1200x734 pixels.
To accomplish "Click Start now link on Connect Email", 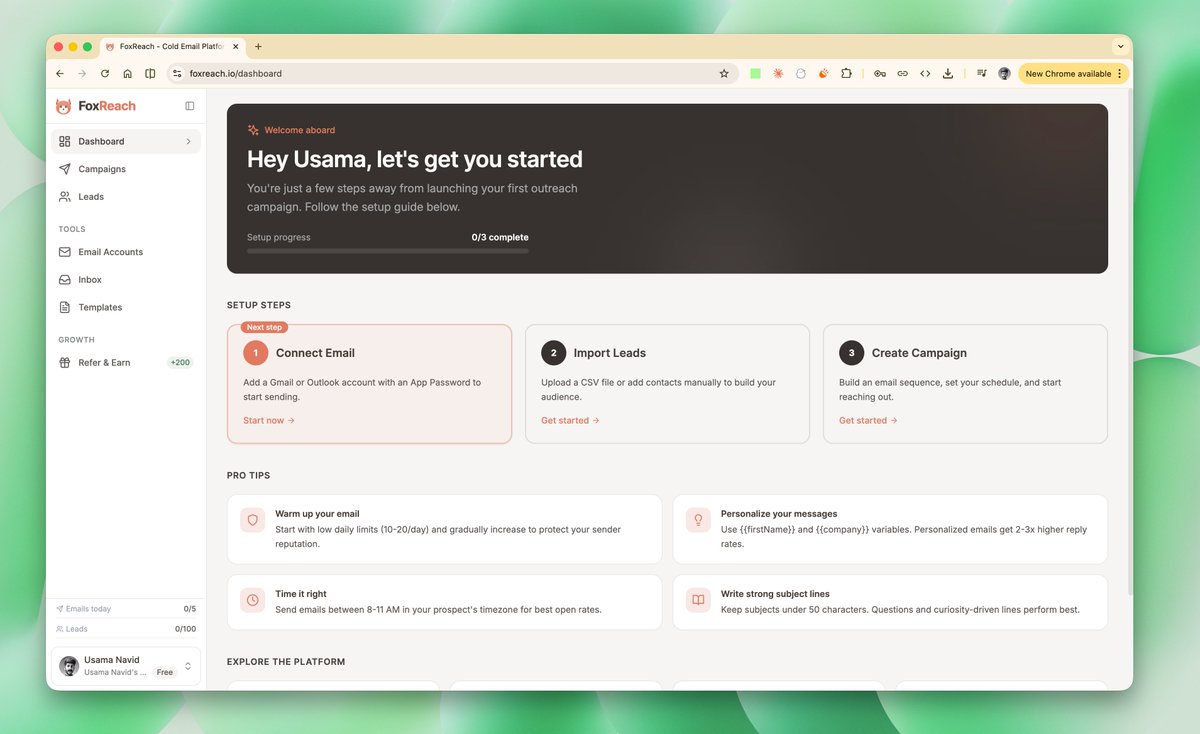I will (x=269, y=421).
